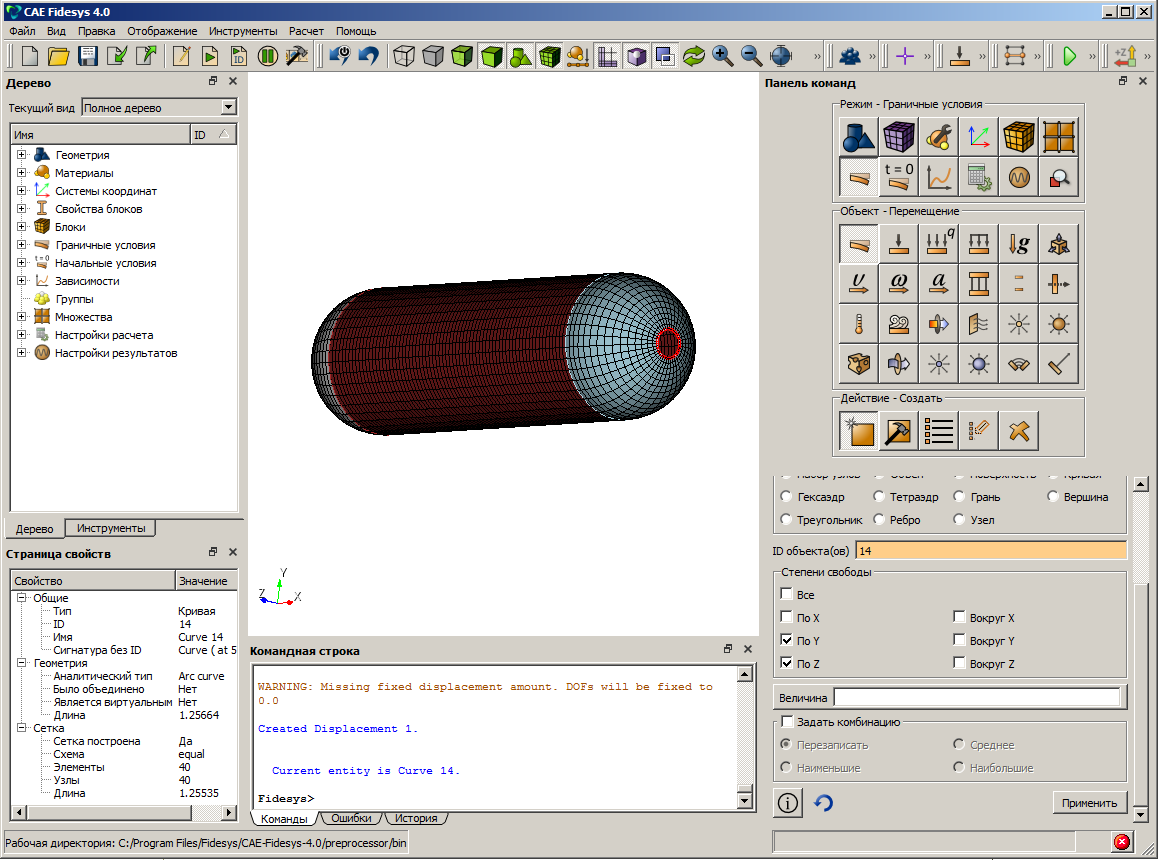
Task: Click the 'ID' column header in tree
Action: click(x=213, y=134)
